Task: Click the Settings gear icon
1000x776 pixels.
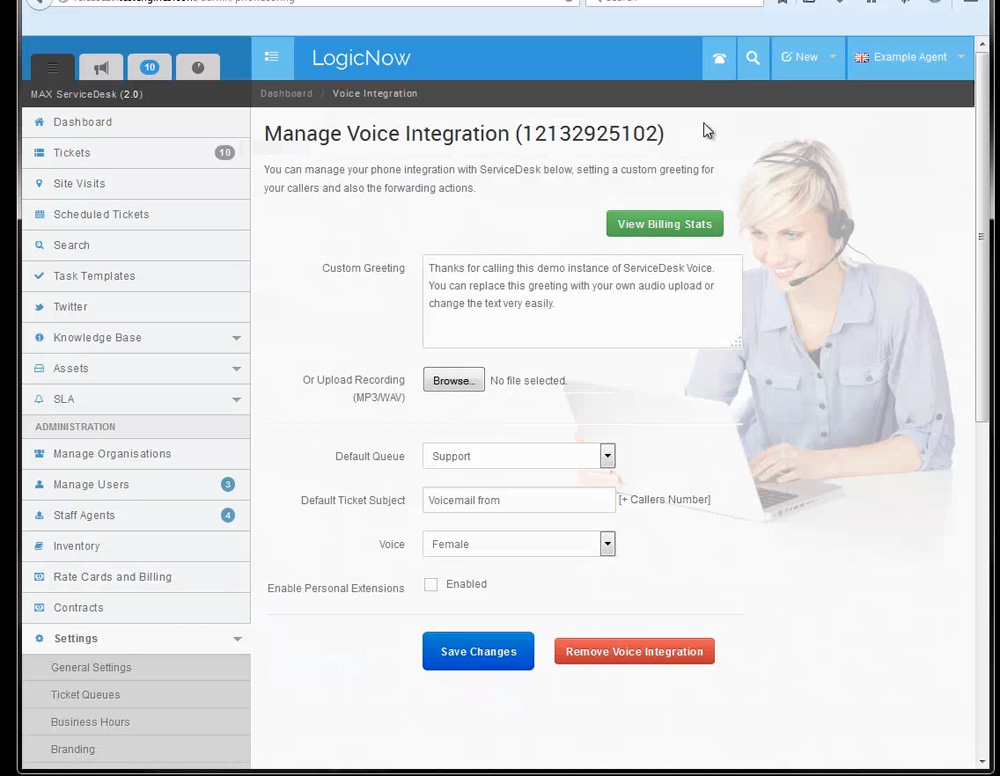Action: pyautogui.click(x=40, y=638)
